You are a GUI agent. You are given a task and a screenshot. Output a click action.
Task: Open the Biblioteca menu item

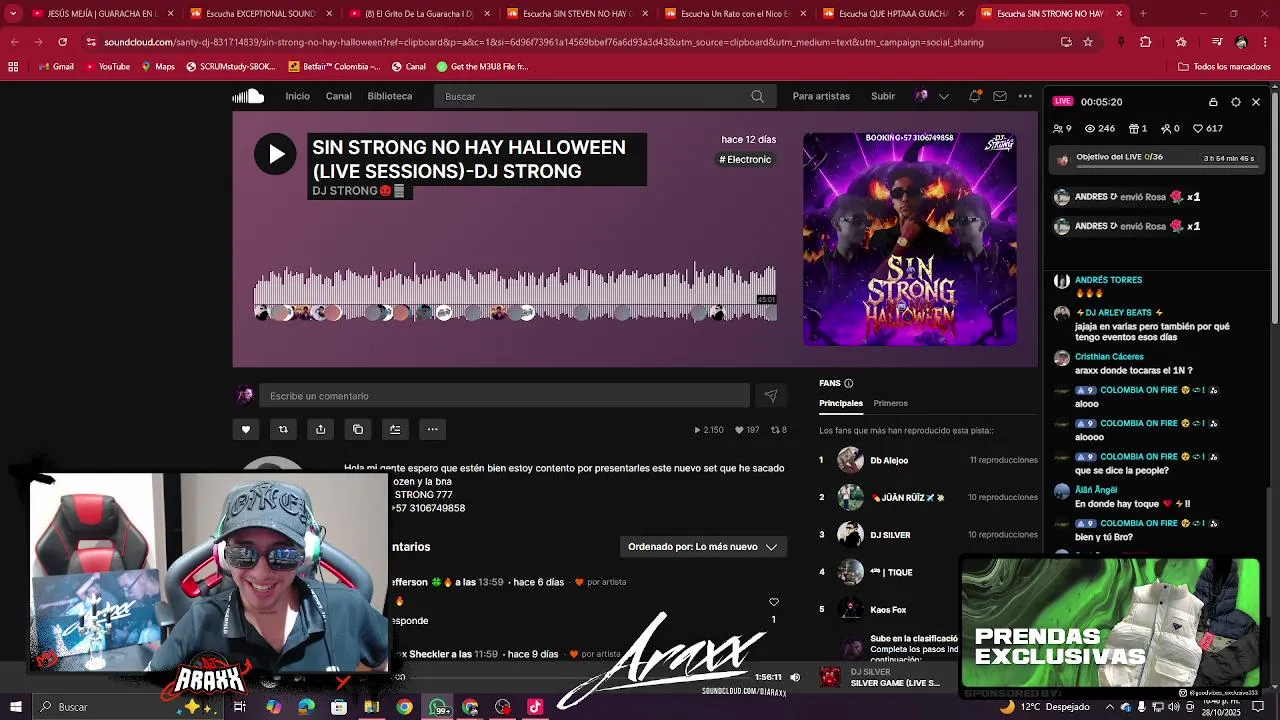pyautogui.click(x=390, y=96)
